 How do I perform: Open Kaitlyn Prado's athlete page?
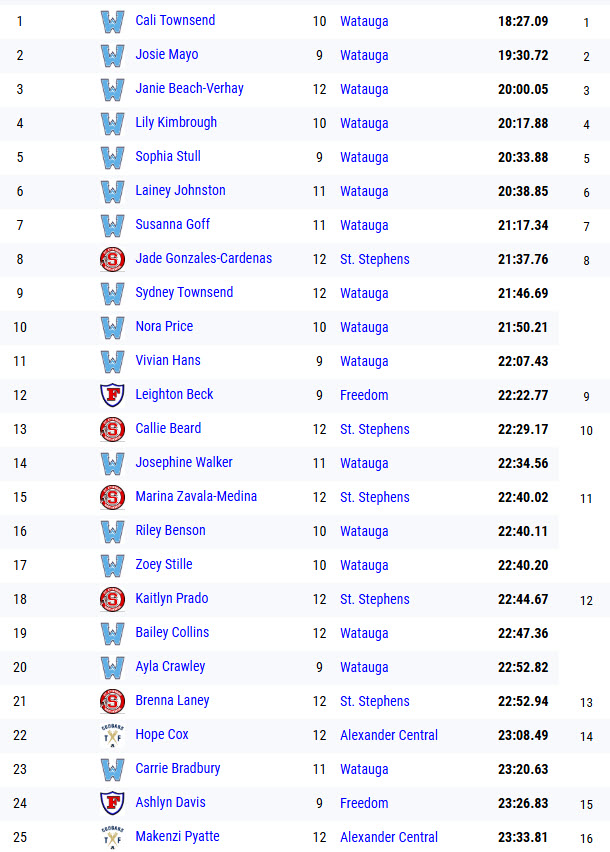click(x=172, y=599)
